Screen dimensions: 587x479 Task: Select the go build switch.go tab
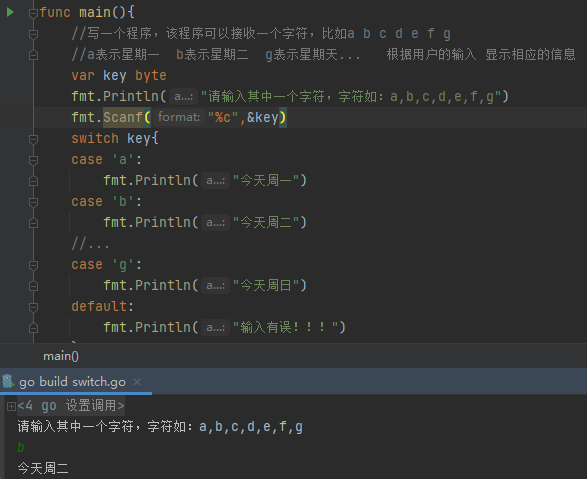pyautogui.click(x=72, y=382)
